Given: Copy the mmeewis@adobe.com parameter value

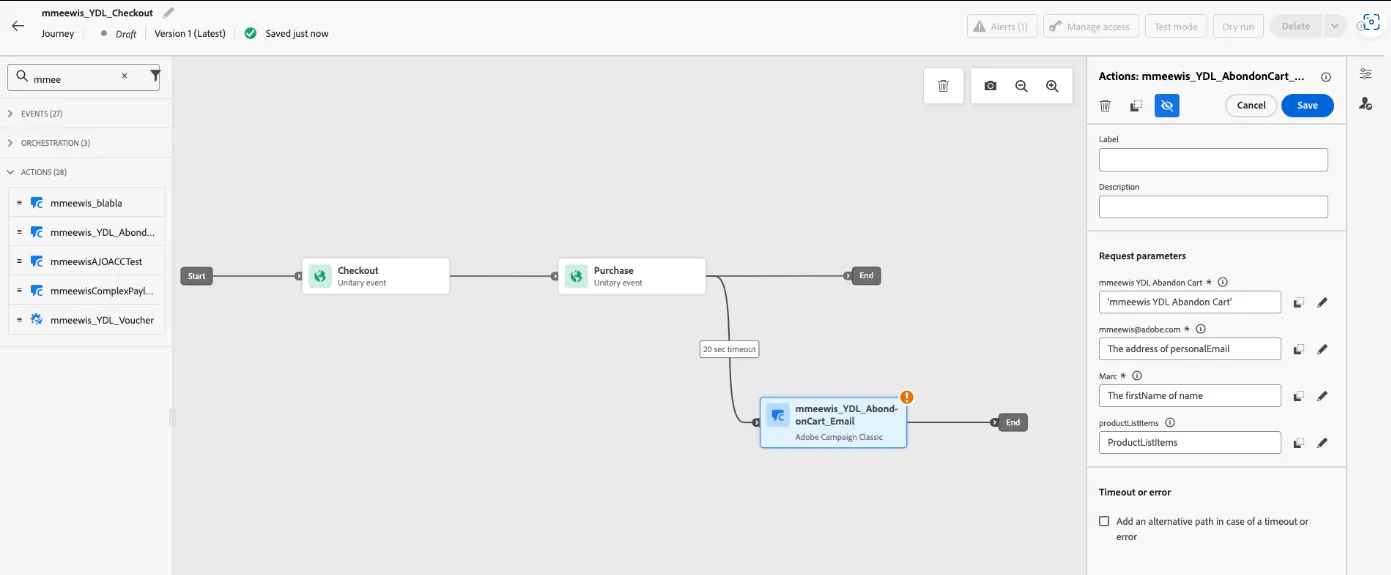Looking at the screenshot, I should [x=1298, y=349].
